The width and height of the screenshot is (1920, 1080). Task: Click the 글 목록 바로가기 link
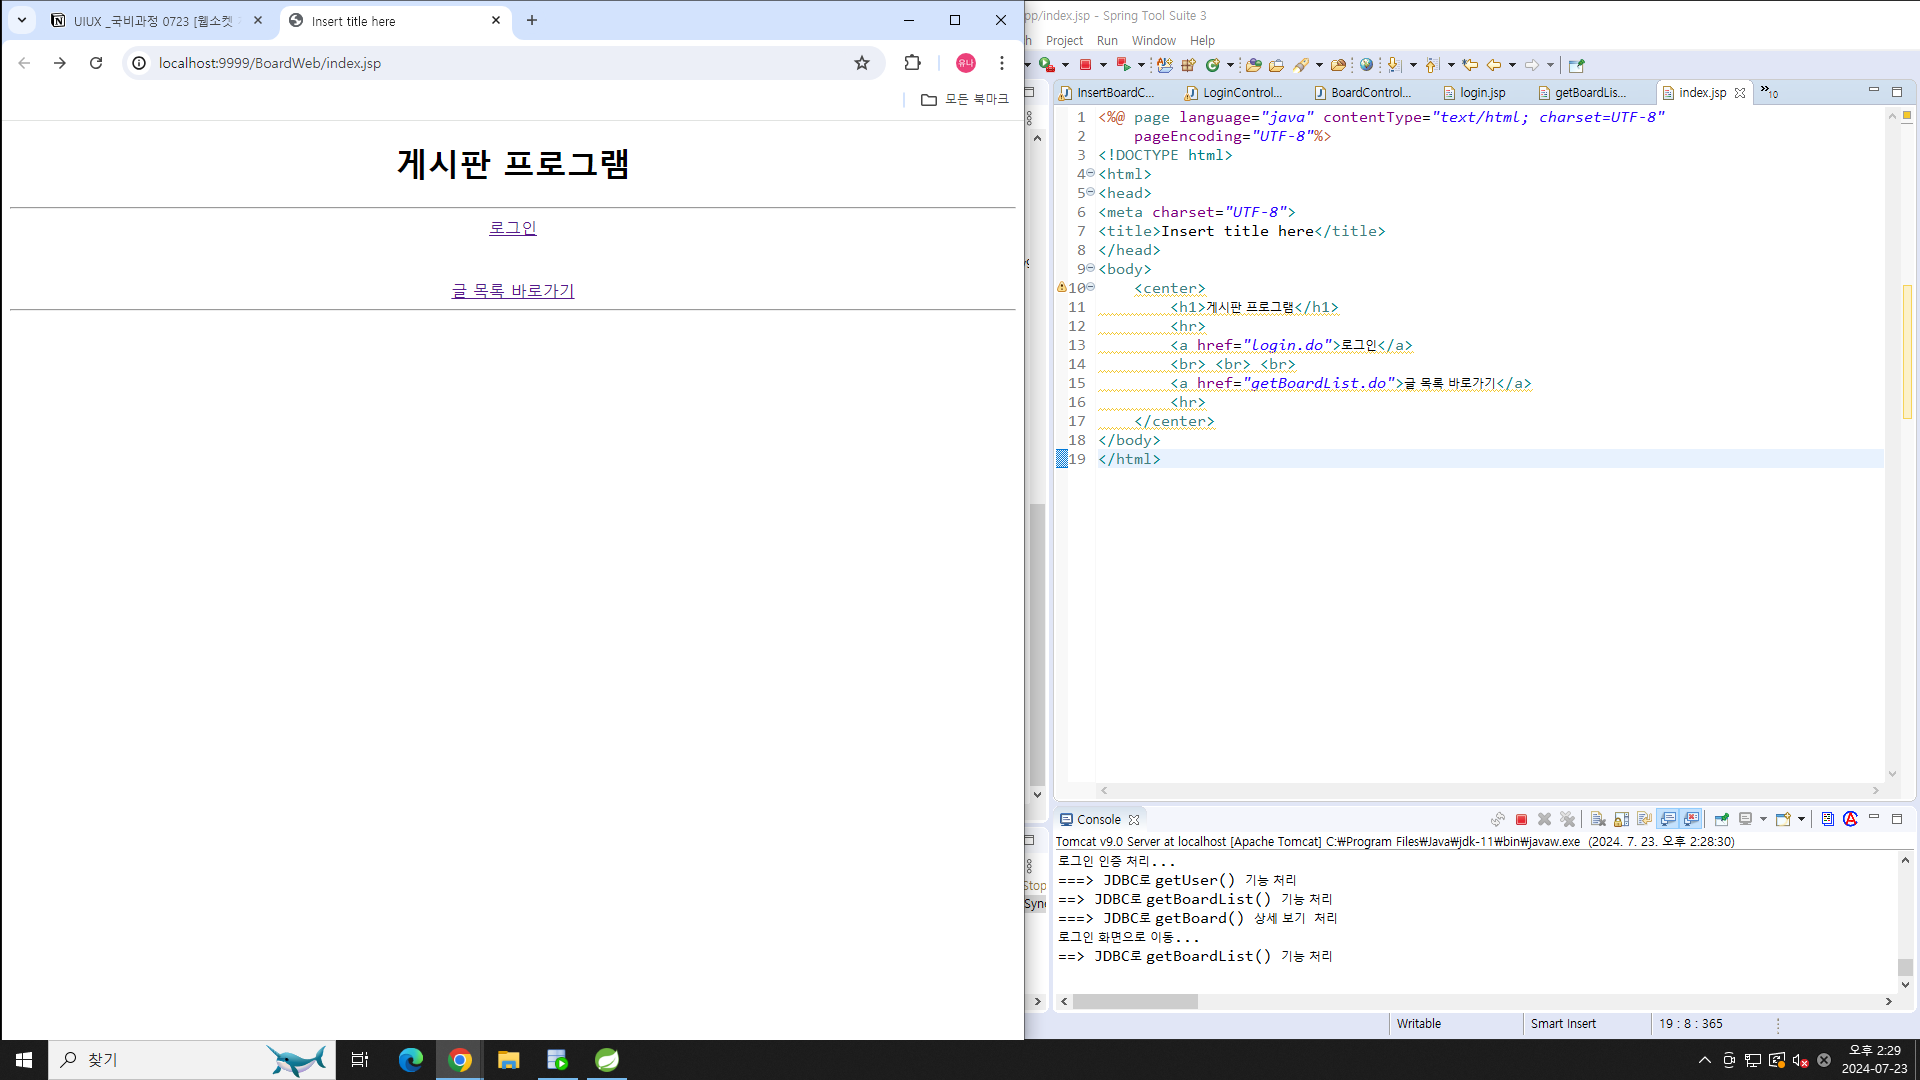512,291
